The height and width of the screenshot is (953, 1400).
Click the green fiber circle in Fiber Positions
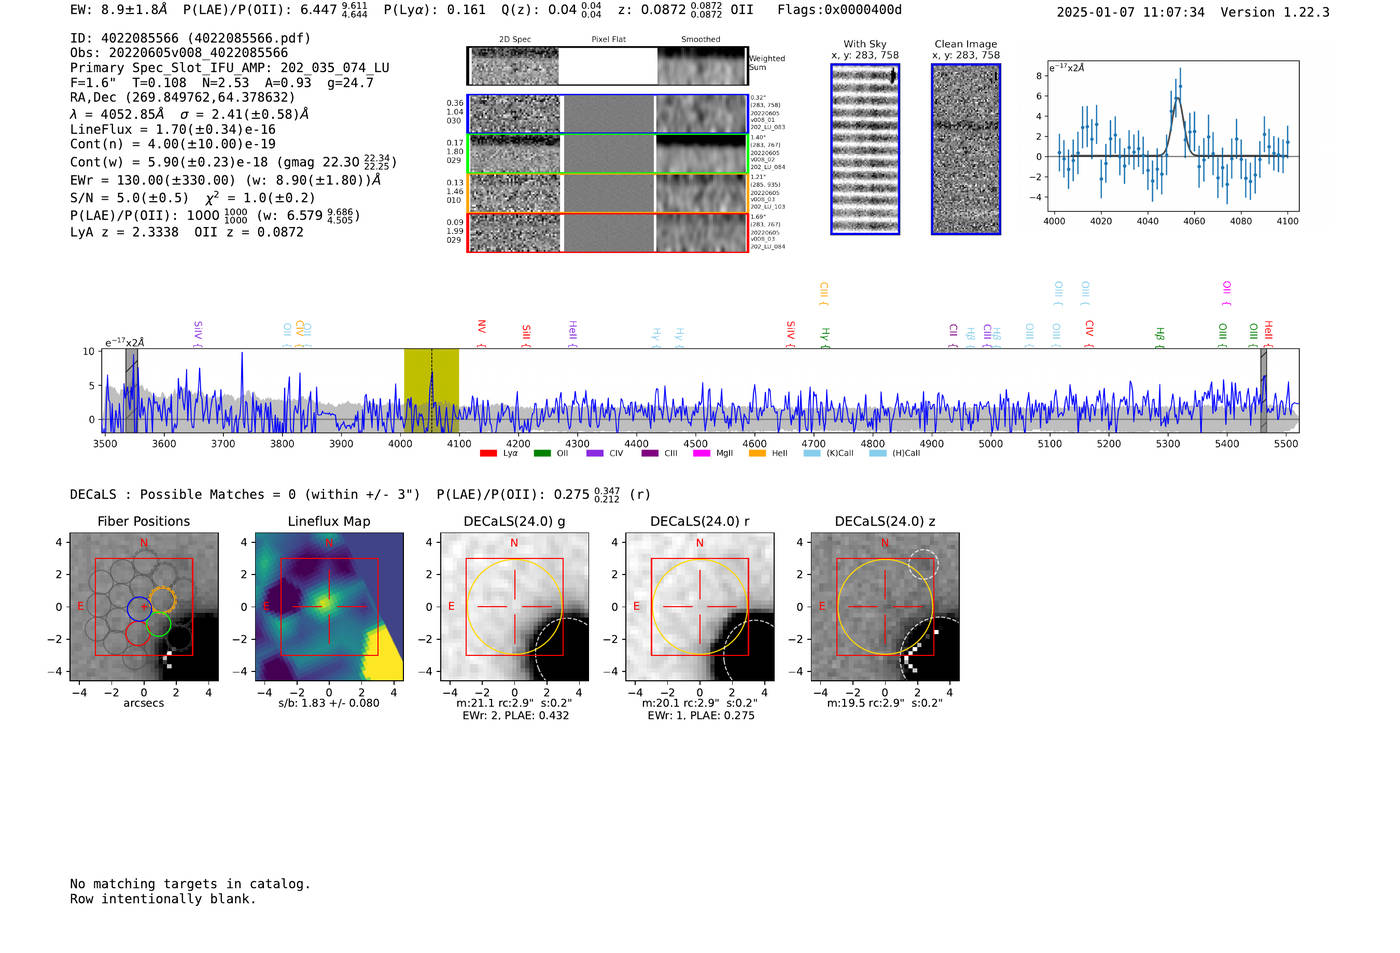coord(159,625)
